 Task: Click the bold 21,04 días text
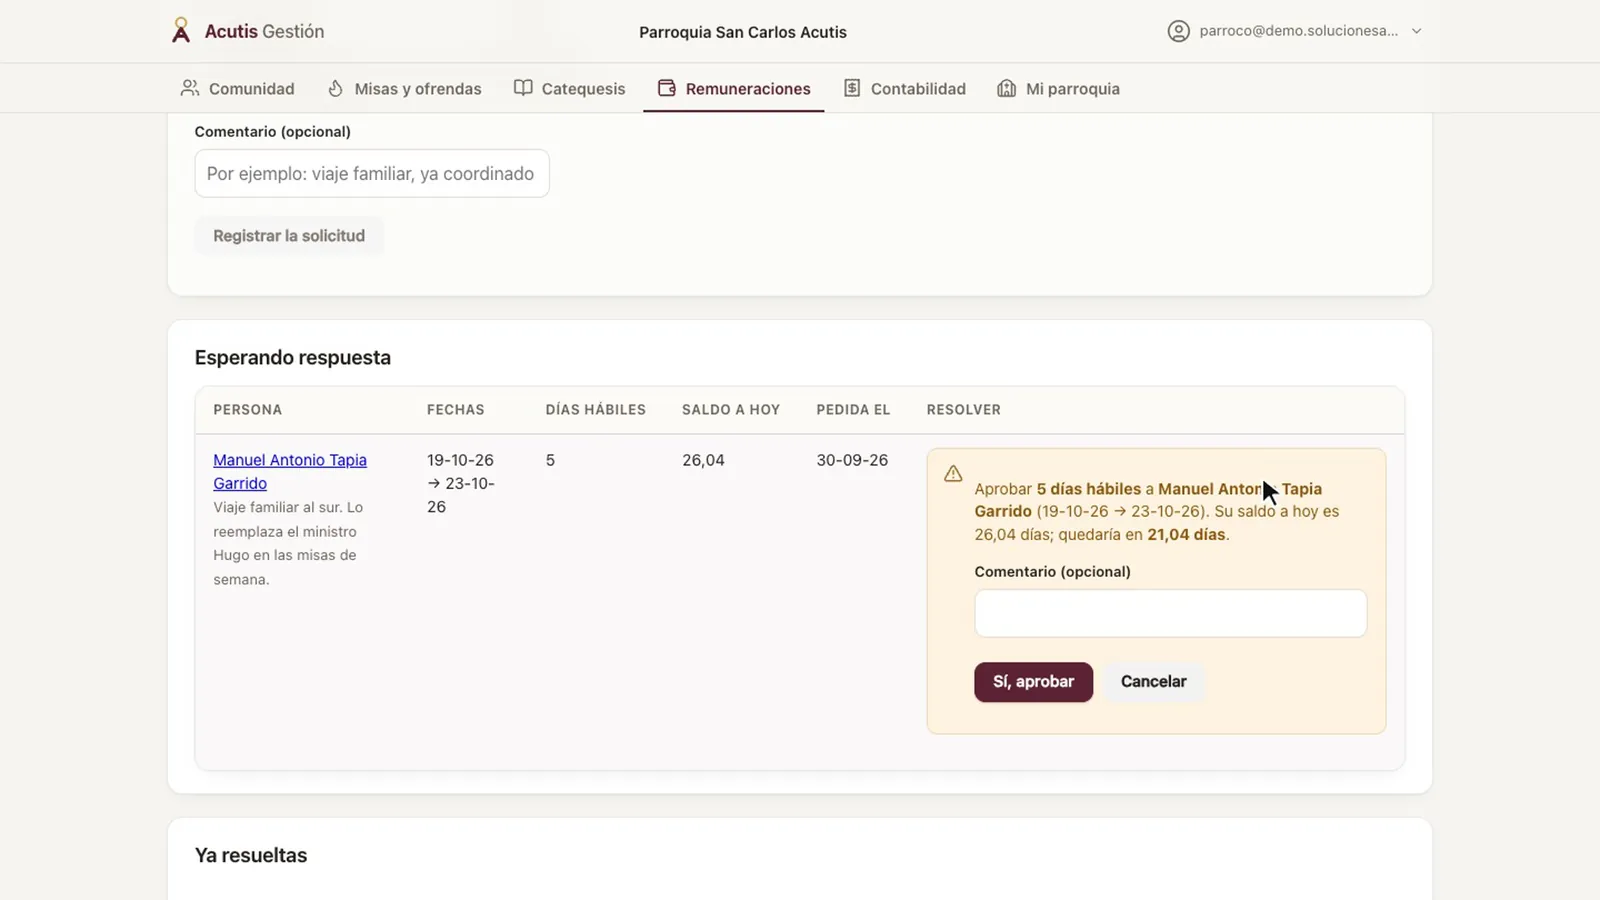1186,534
